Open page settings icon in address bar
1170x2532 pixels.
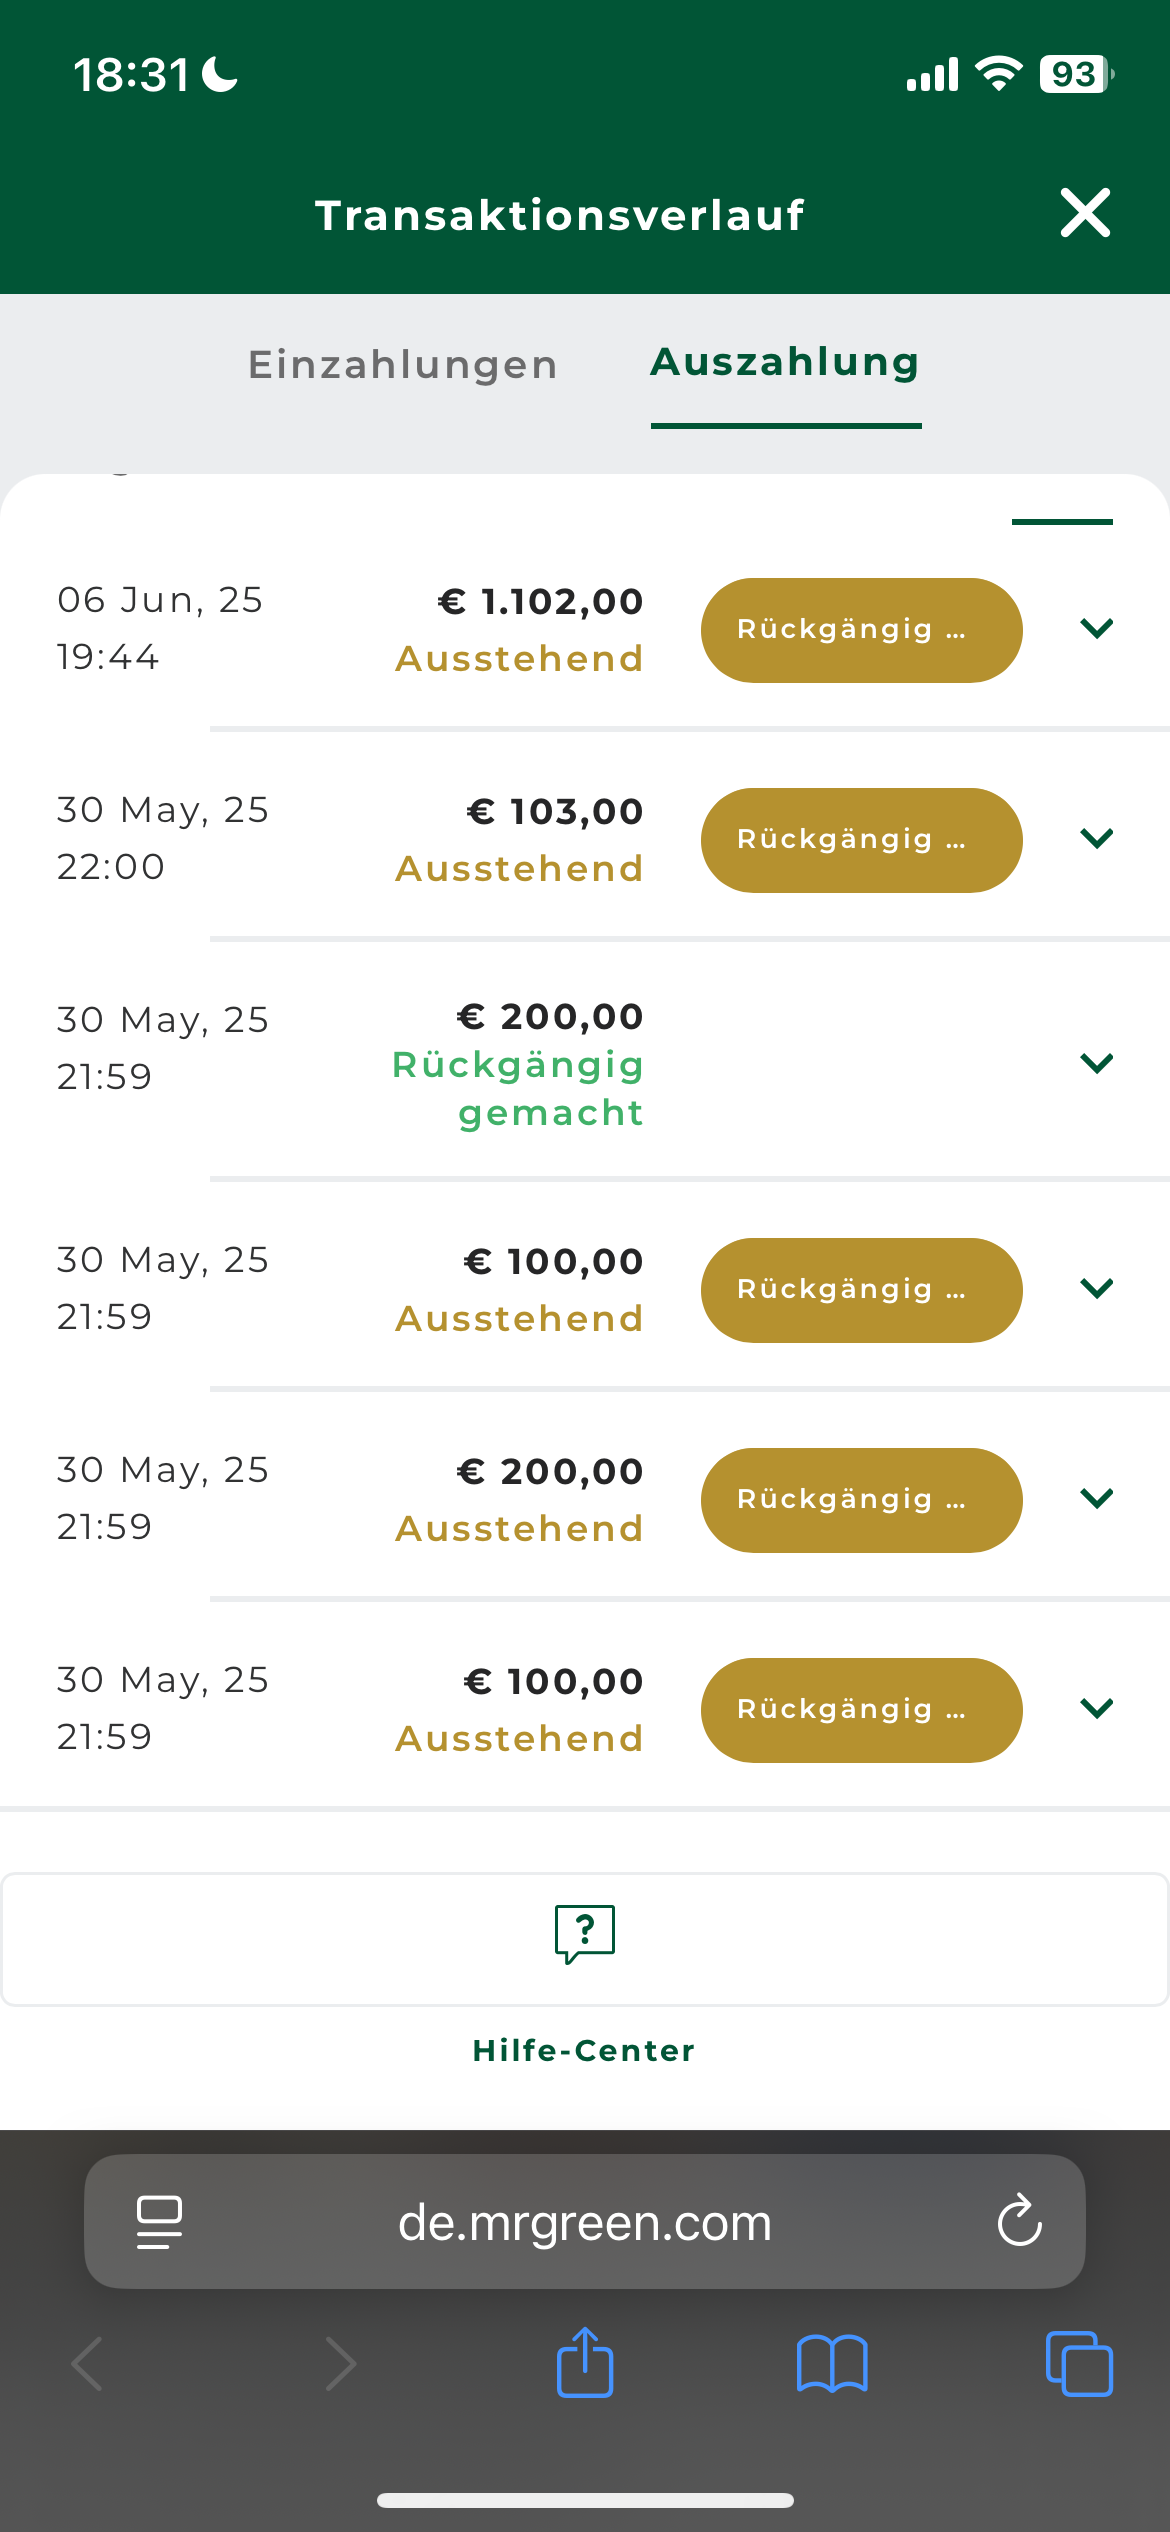coord(159,2221)
